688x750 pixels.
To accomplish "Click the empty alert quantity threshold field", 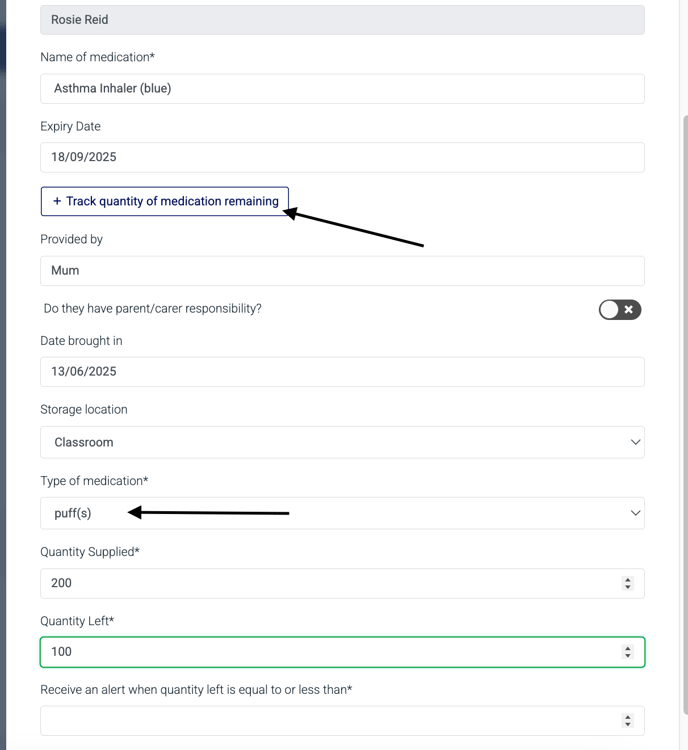I will (342, 721).
